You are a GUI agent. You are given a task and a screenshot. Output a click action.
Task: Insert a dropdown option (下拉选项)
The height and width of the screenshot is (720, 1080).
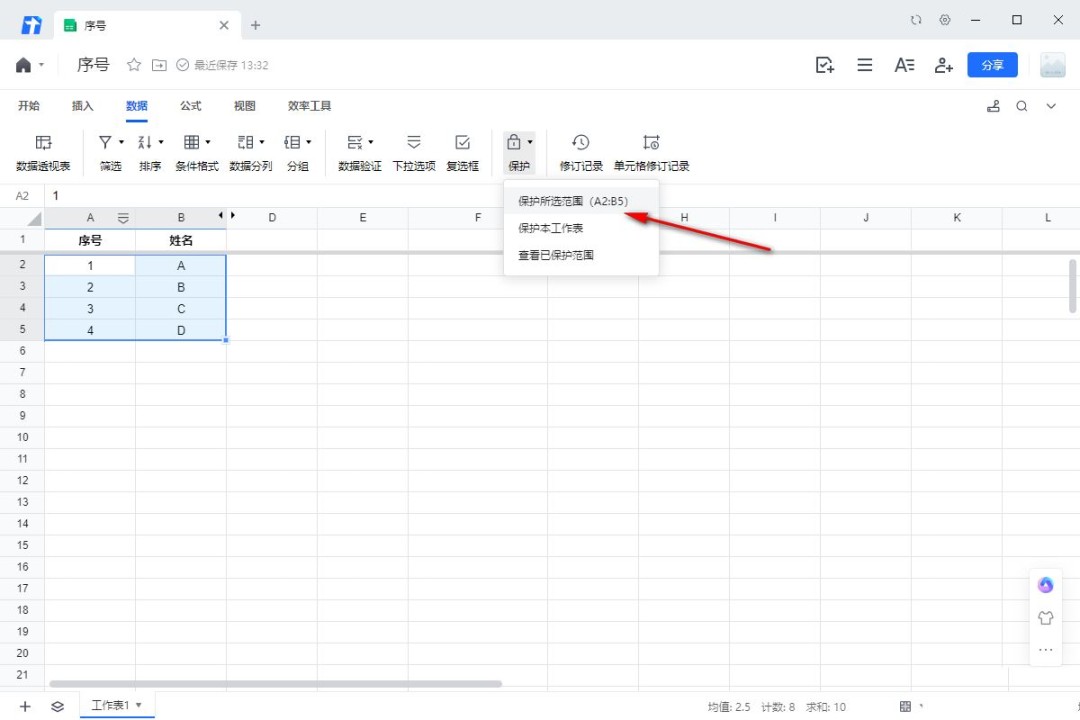414,152
